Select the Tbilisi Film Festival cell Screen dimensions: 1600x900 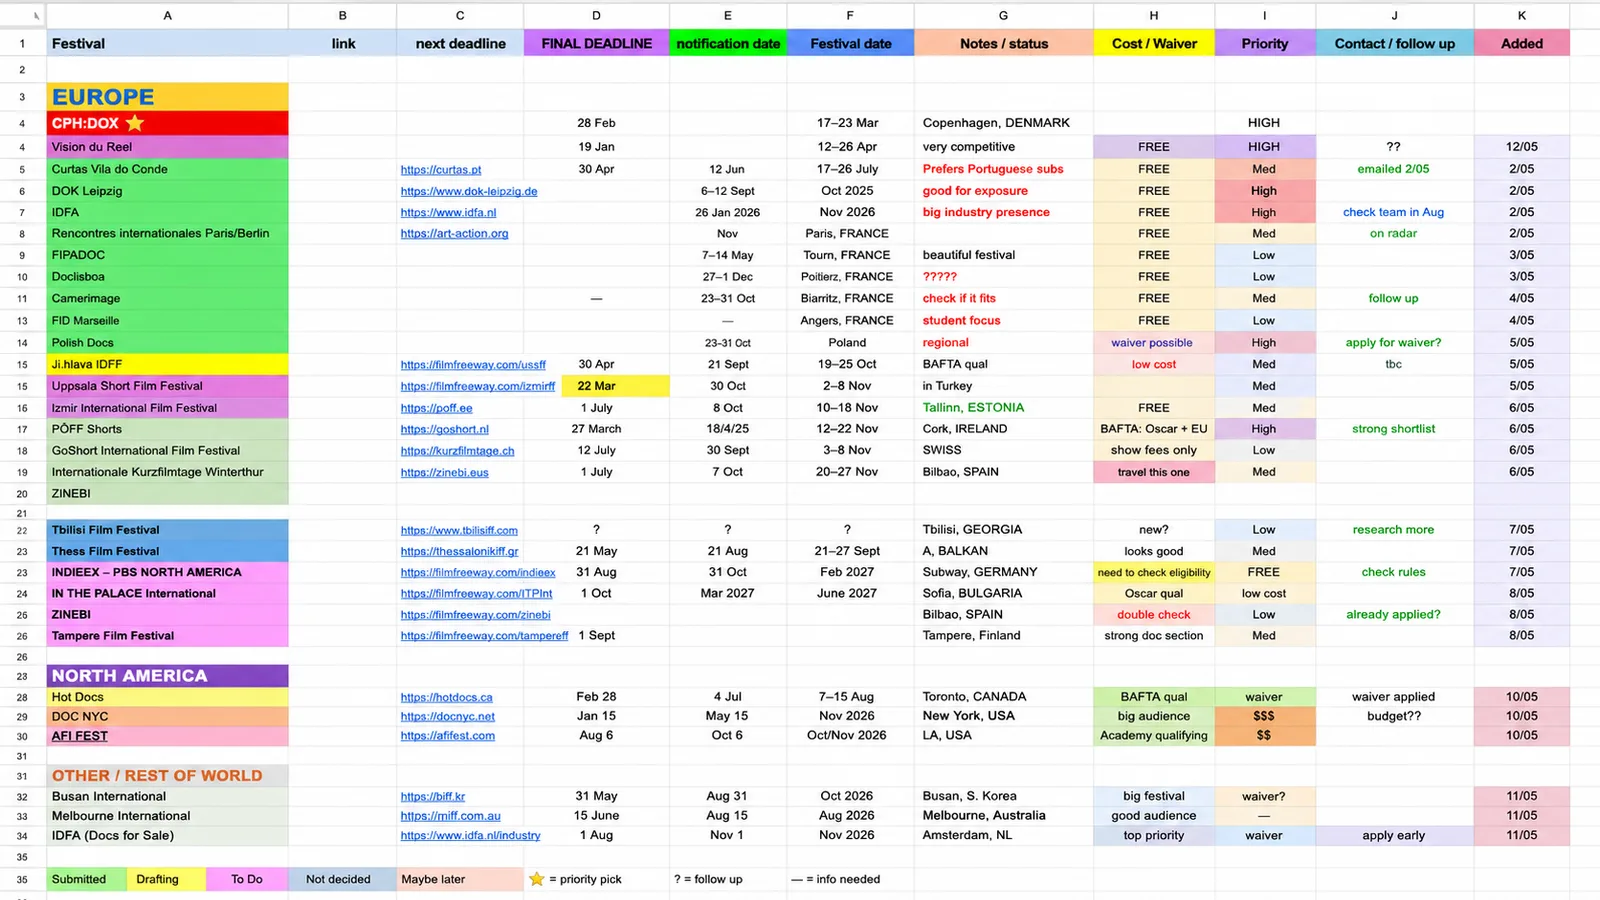[x=167, y=530]
